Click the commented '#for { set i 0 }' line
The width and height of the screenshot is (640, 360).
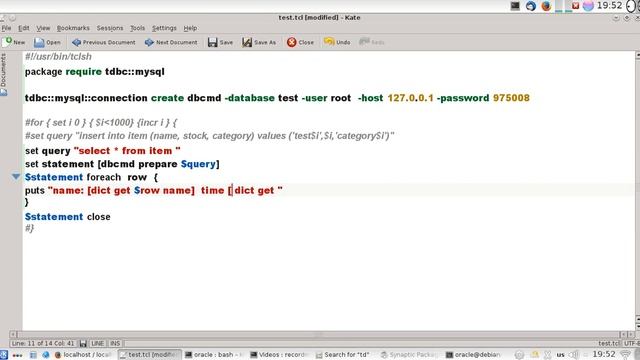[x=101, y=122]
